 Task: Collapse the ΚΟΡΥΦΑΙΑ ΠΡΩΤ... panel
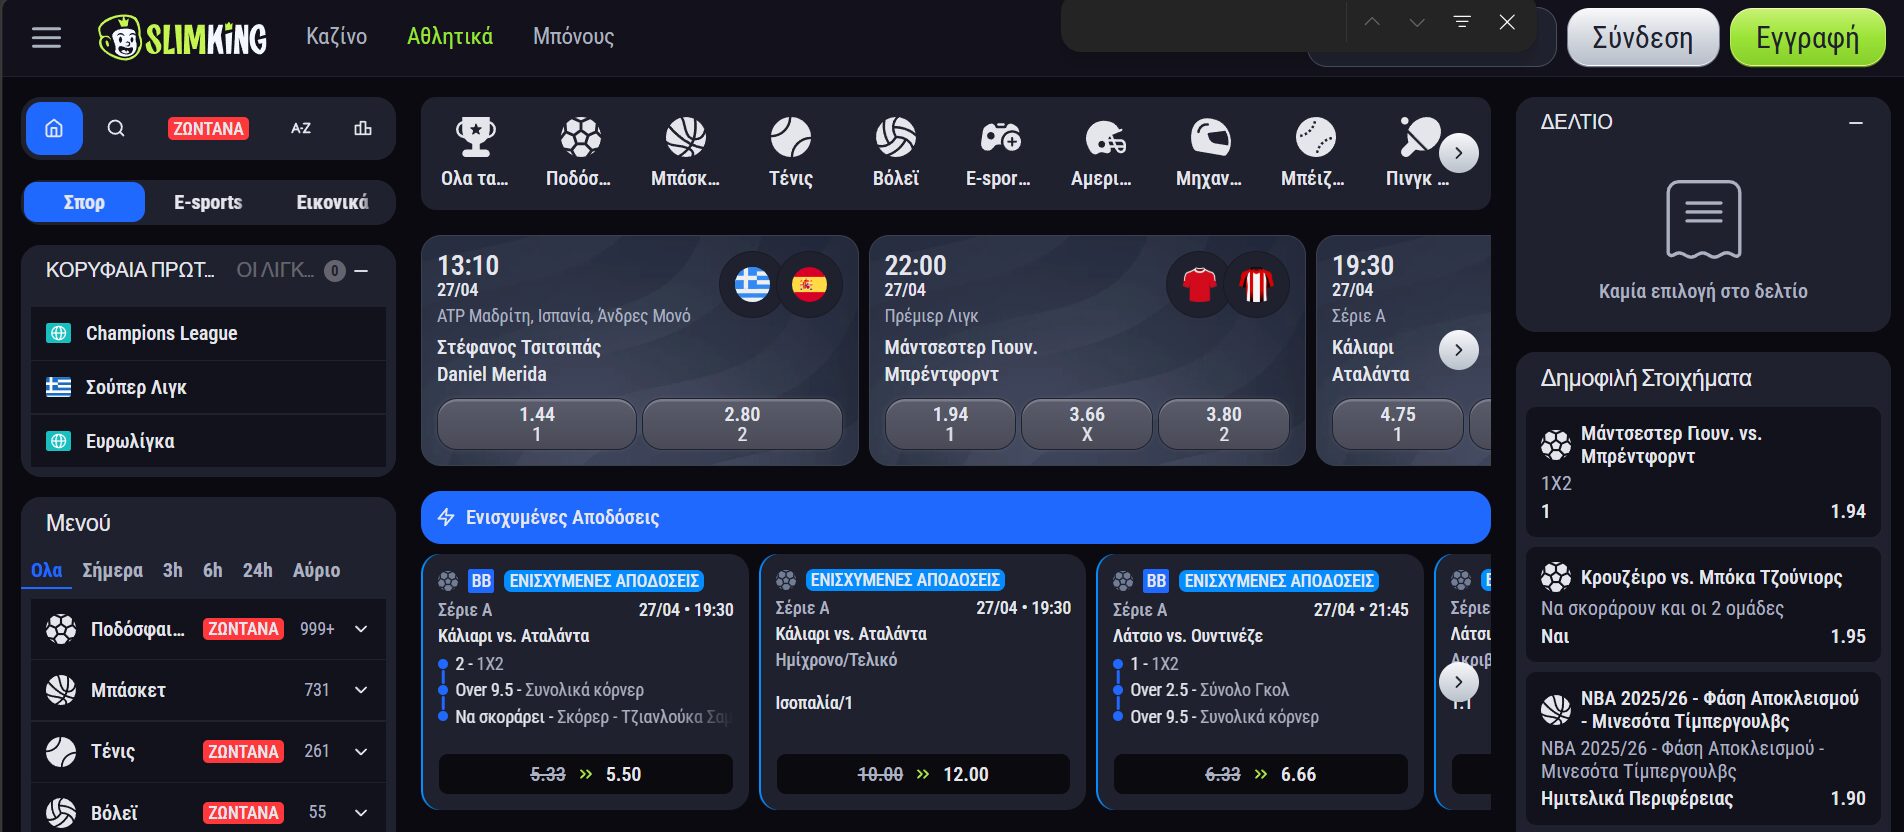point(362,271)
